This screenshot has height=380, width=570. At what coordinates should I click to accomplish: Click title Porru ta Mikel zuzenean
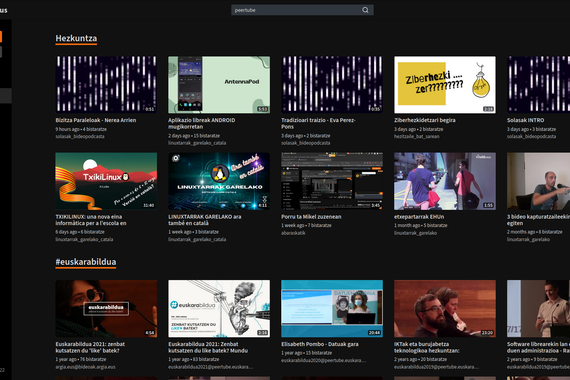(x=311, y=217)
